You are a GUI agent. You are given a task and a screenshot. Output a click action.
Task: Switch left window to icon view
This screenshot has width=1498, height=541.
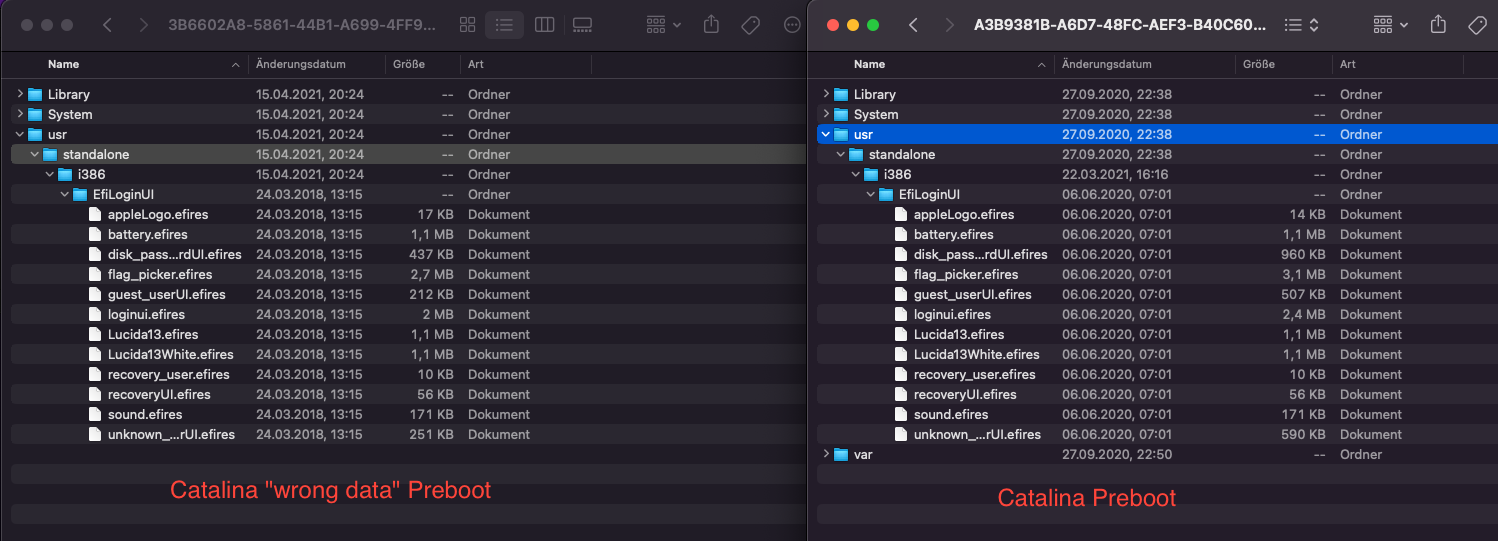(x=467, y=25)
